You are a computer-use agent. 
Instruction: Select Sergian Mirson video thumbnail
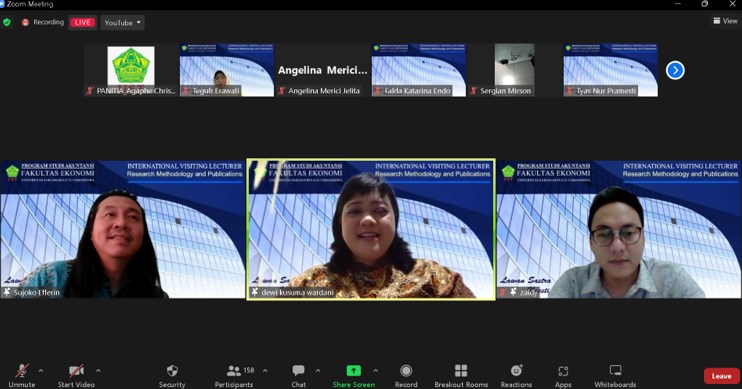pos(514,70)
